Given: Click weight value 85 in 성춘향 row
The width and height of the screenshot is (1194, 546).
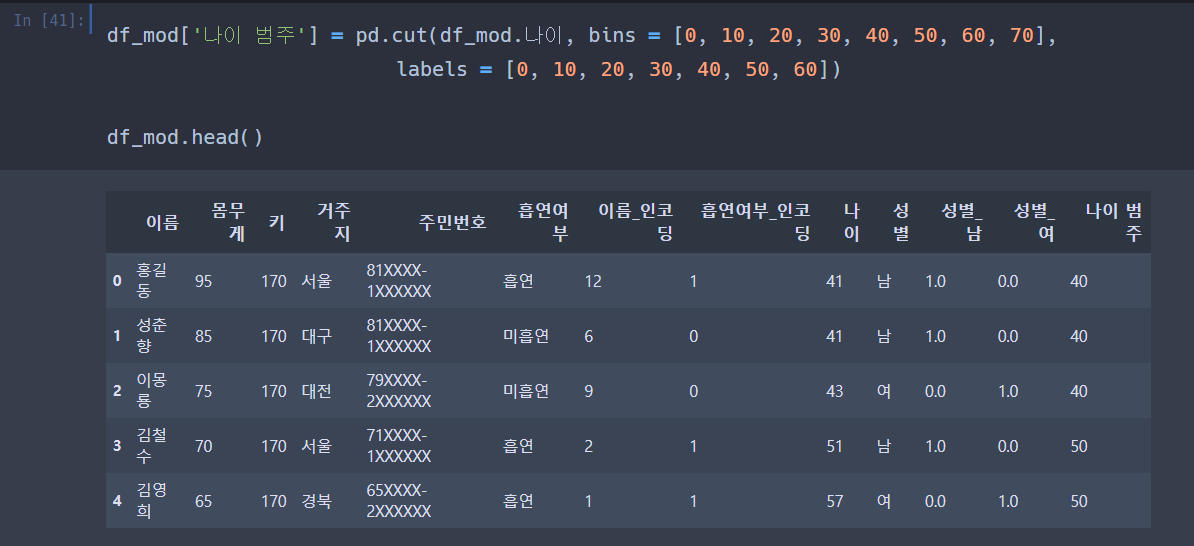Looking at the screenshot, I should [x=203, y=336].
